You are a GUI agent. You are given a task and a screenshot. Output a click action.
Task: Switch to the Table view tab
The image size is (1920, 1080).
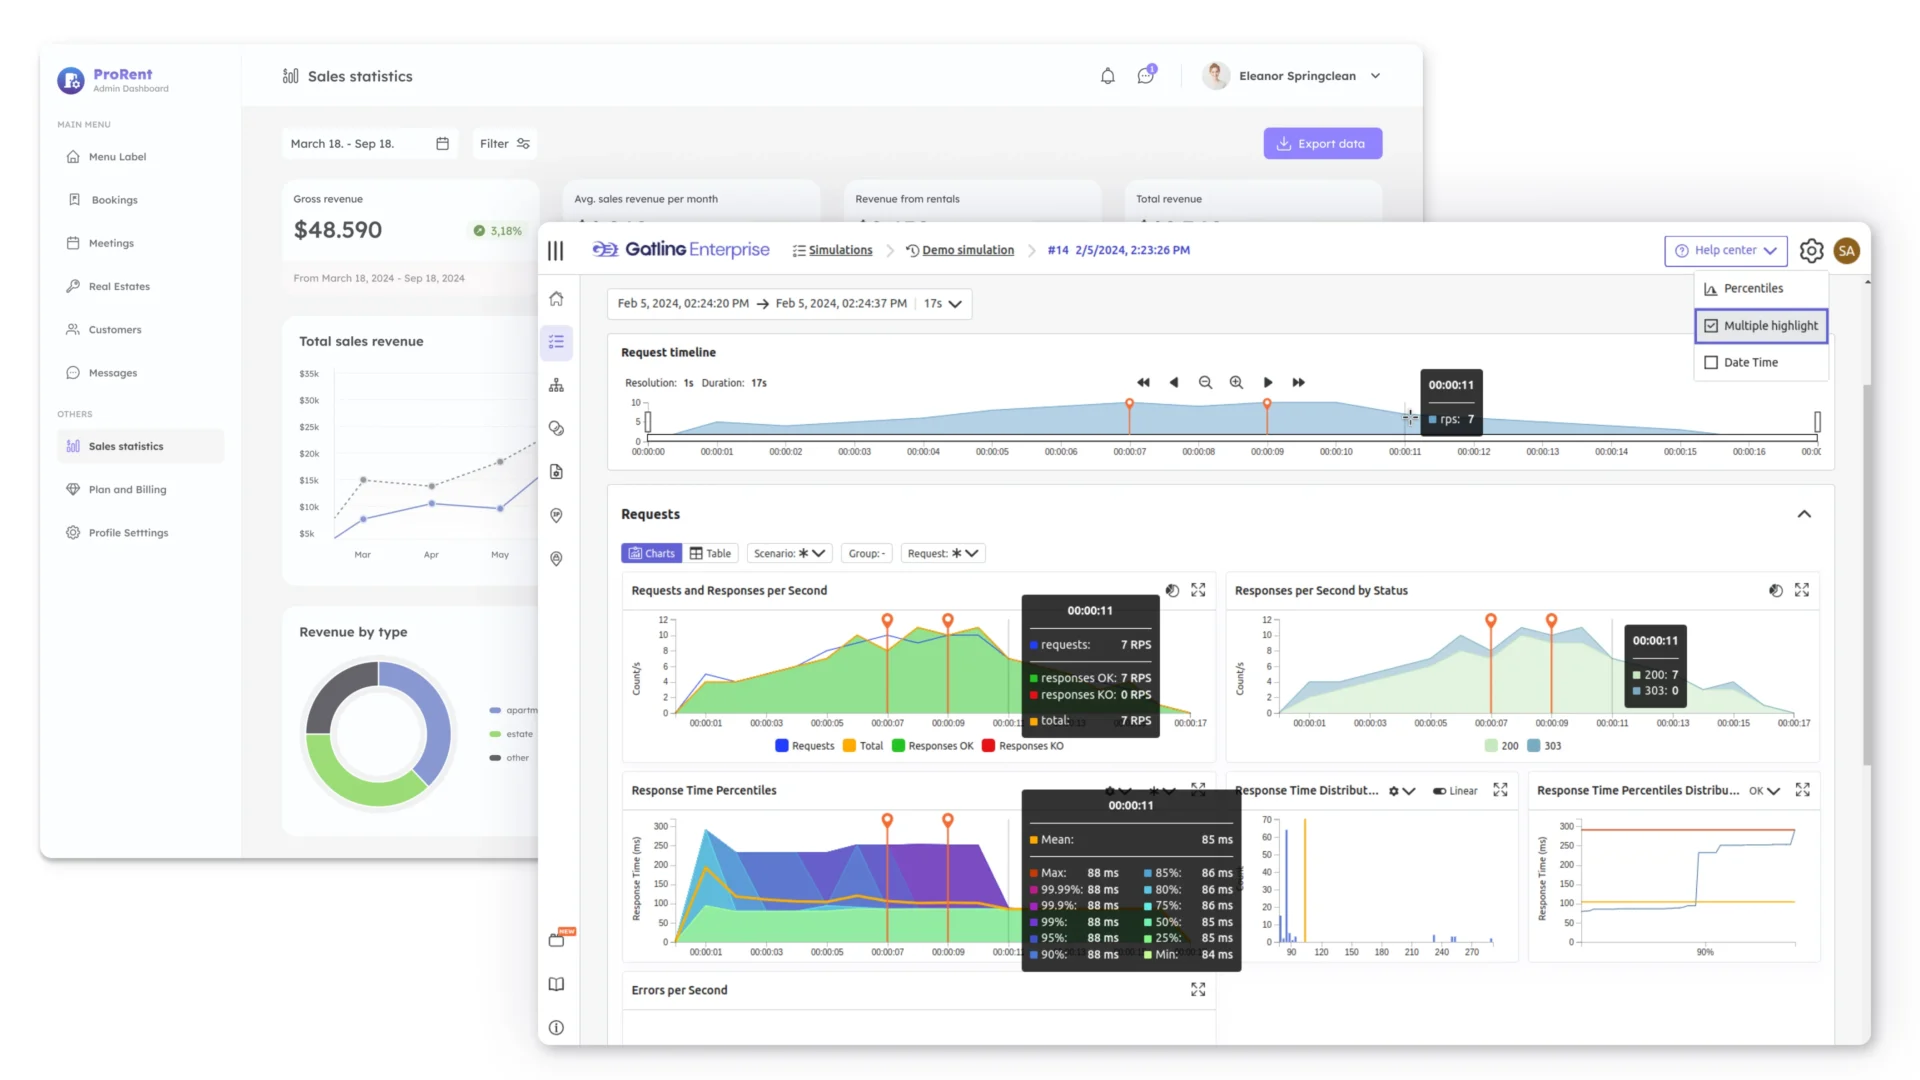coord(711,553)
